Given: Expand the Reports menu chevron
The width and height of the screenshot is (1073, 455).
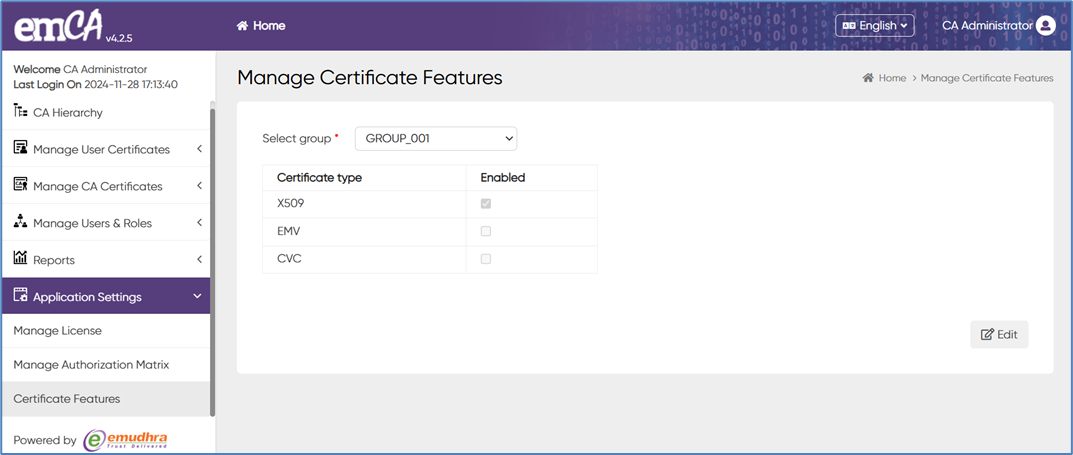Looking at the screenshot, I should click(x=199, y=260).
